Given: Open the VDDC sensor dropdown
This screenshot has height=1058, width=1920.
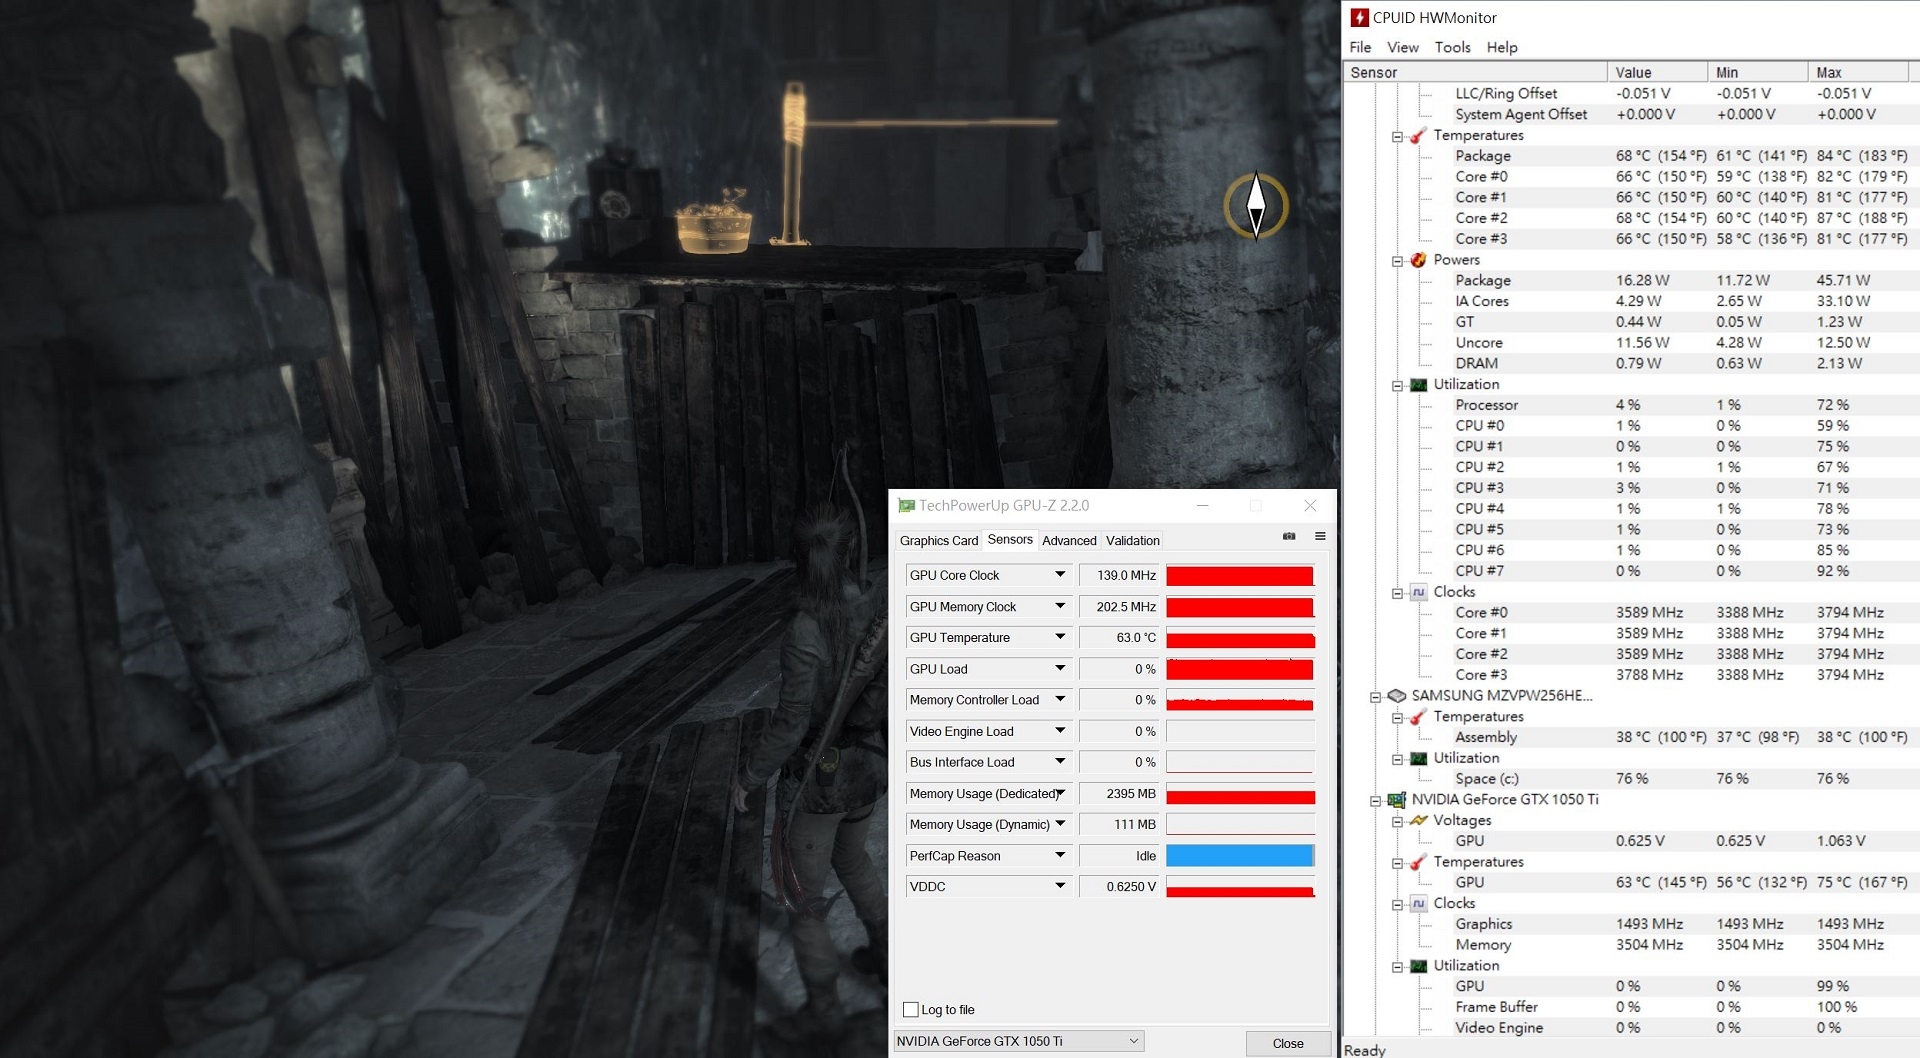Looking at the screenshot, I should tap(1060, 886).
